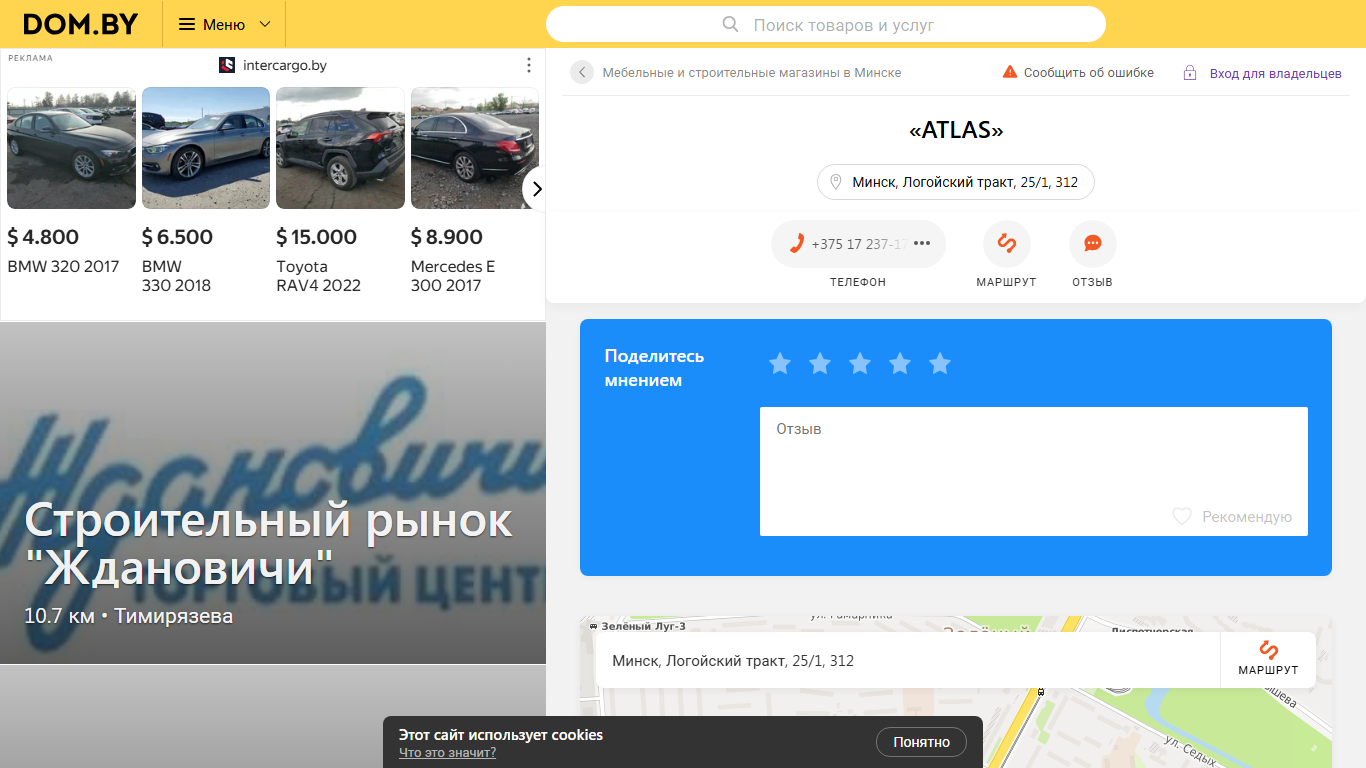
Task: Click the Отзыв speech bubble icon
Action: point(1093,244)
